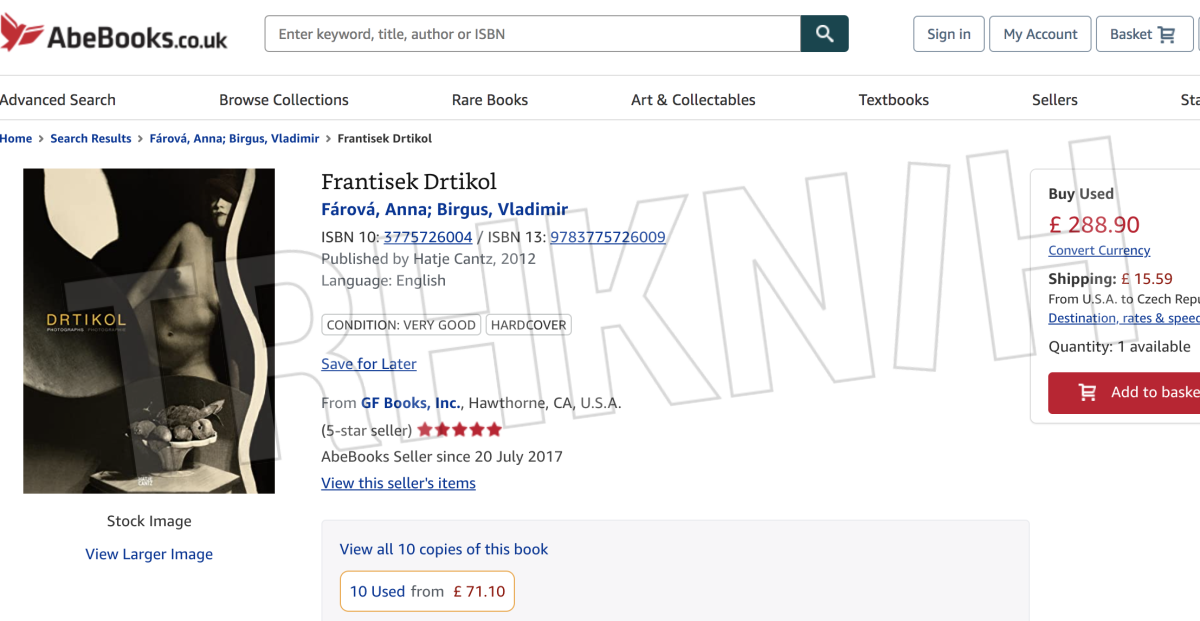This screenshot has height=621, width=1200.
Task: Go to Rare Books section
Action: coord(490,100)
